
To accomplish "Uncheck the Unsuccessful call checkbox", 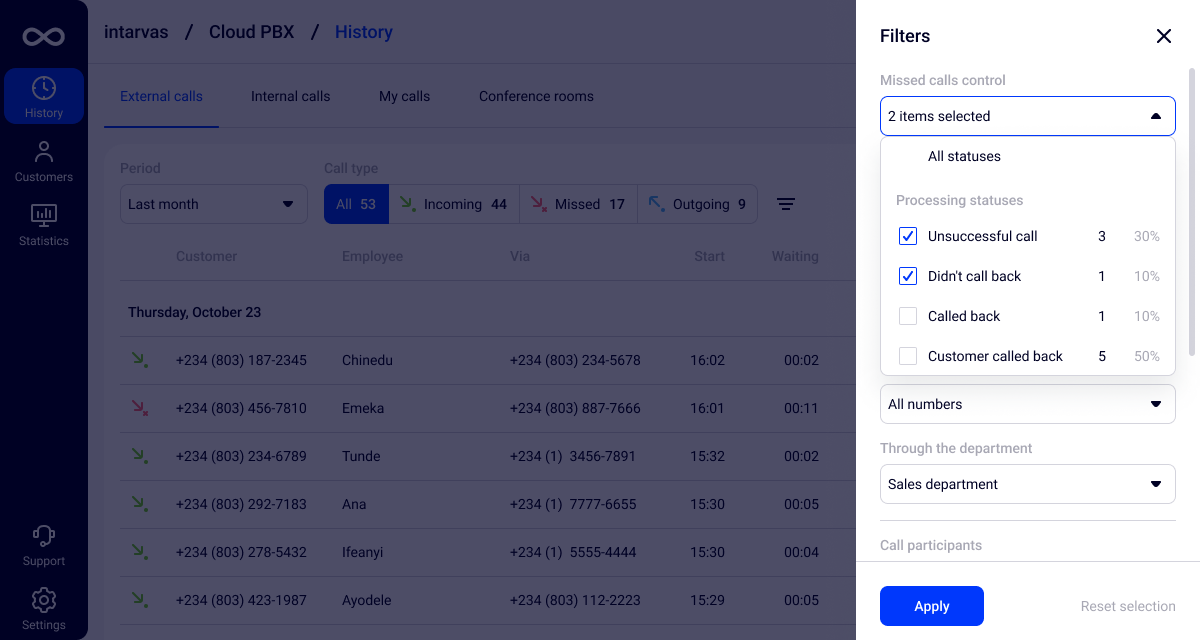I will (908, 236).
